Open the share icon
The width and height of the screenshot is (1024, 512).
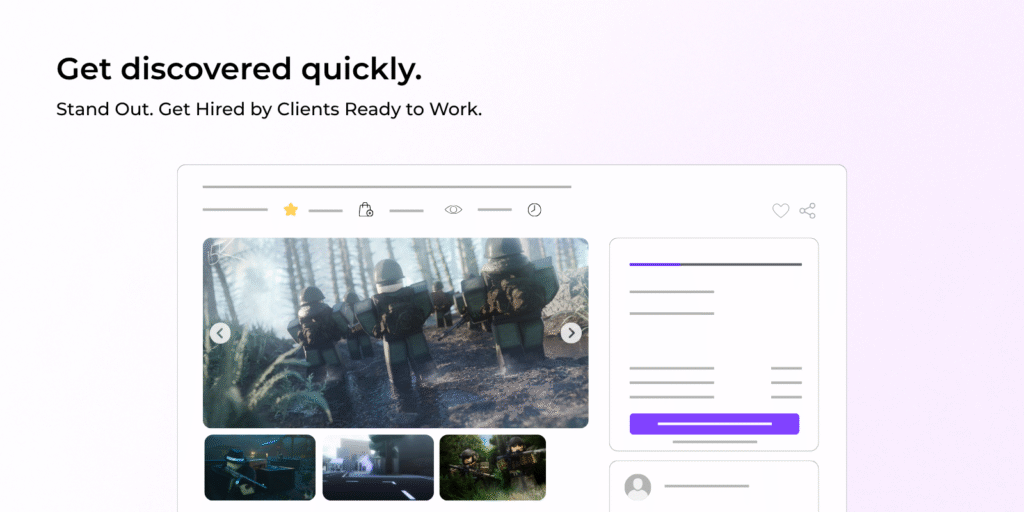[808, 210]
